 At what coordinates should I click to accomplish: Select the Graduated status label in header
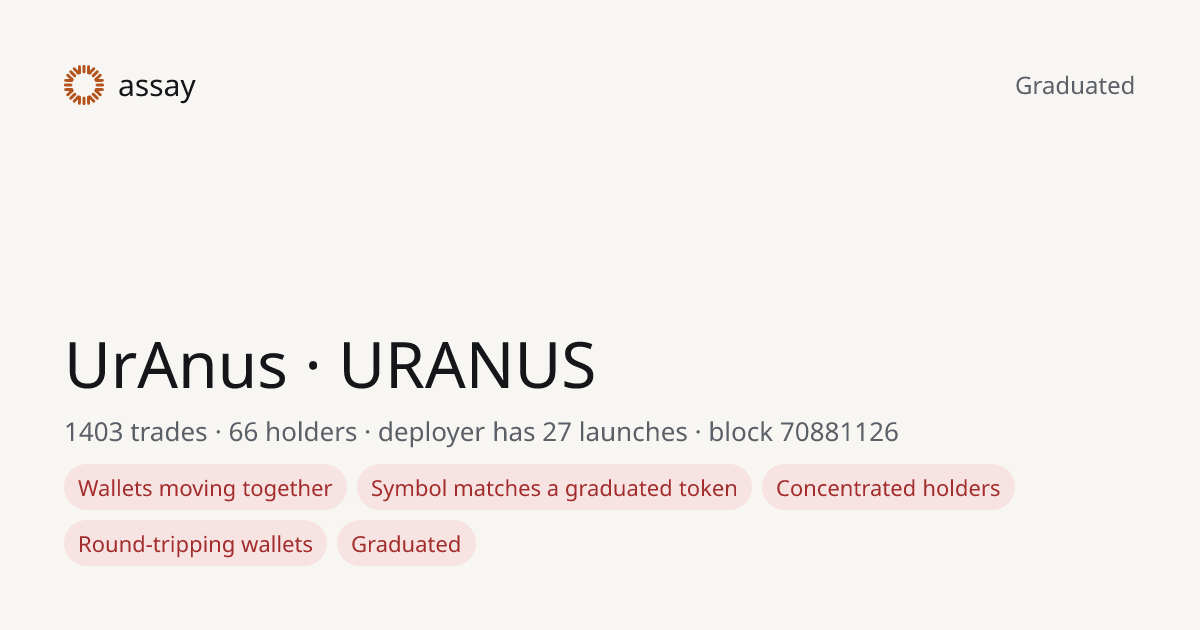tap(1075, 86)
